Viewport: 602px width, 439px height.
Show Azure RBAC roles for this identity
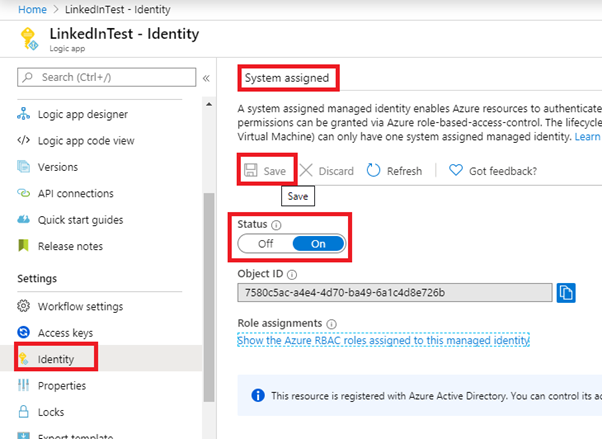click(x=383, y=340)
